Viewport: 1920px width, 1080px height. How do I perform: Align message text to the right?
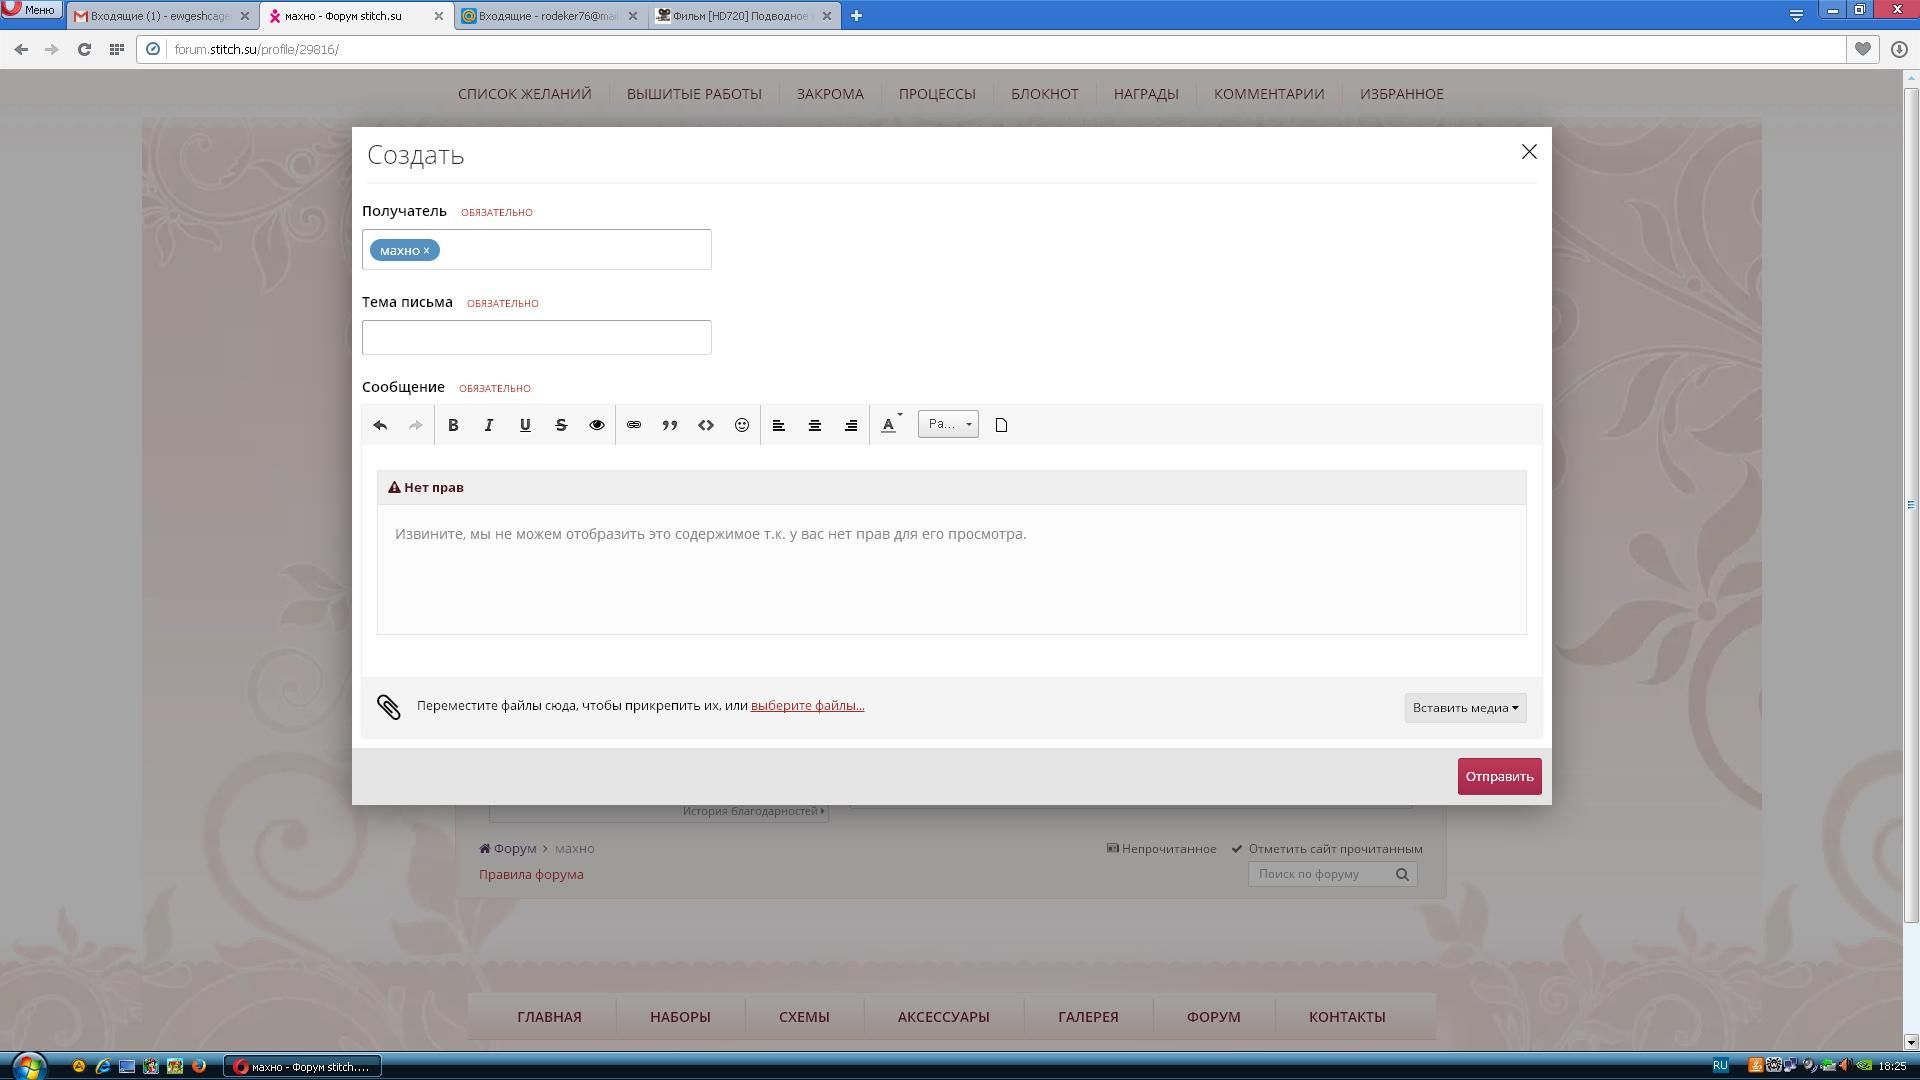(x=851, y=425)
